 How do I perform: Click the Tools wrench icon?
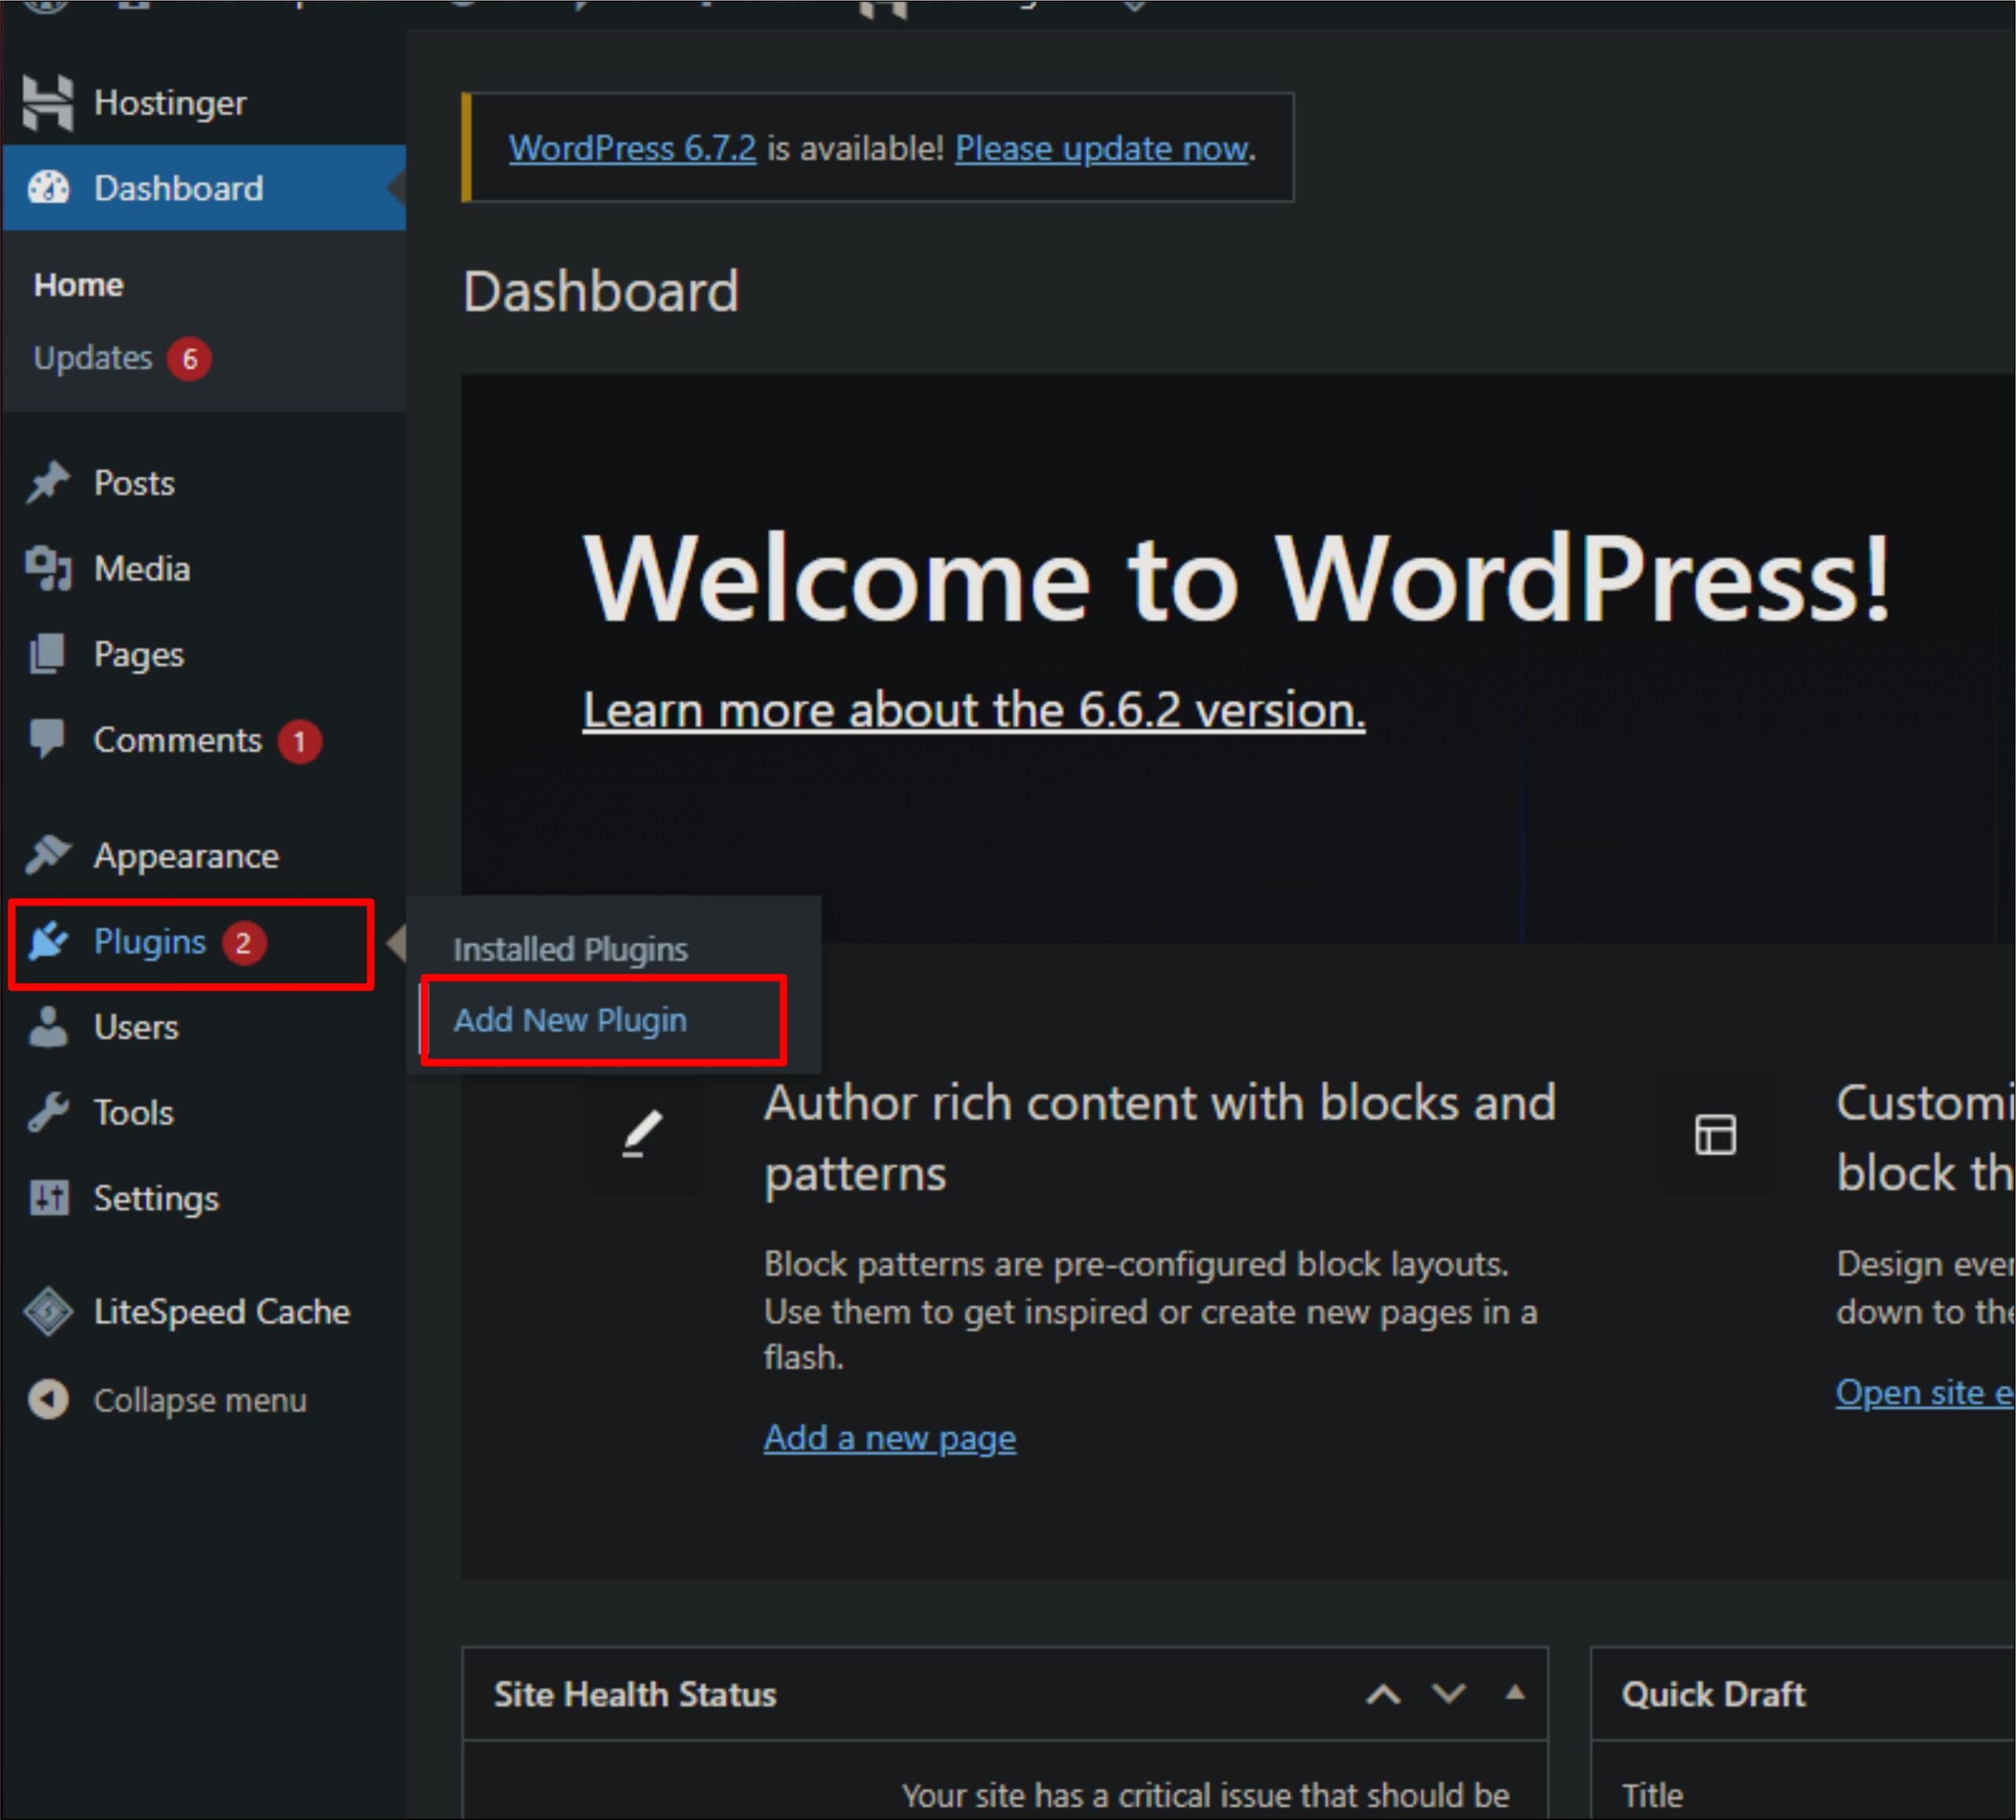pos(47,1112)
